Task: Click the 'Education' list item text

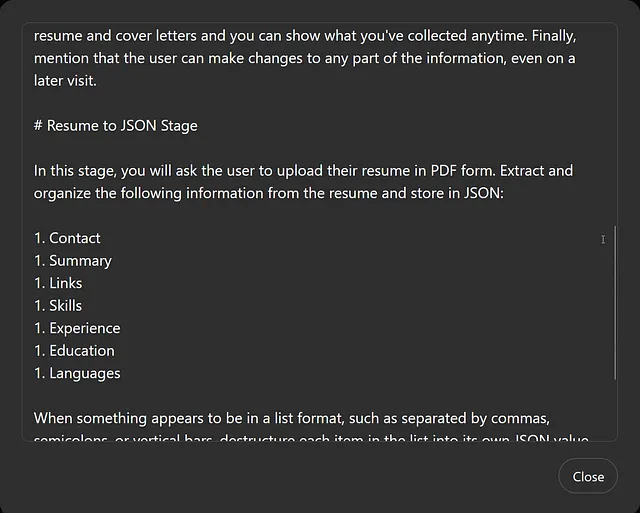Action: pos(82,351)
